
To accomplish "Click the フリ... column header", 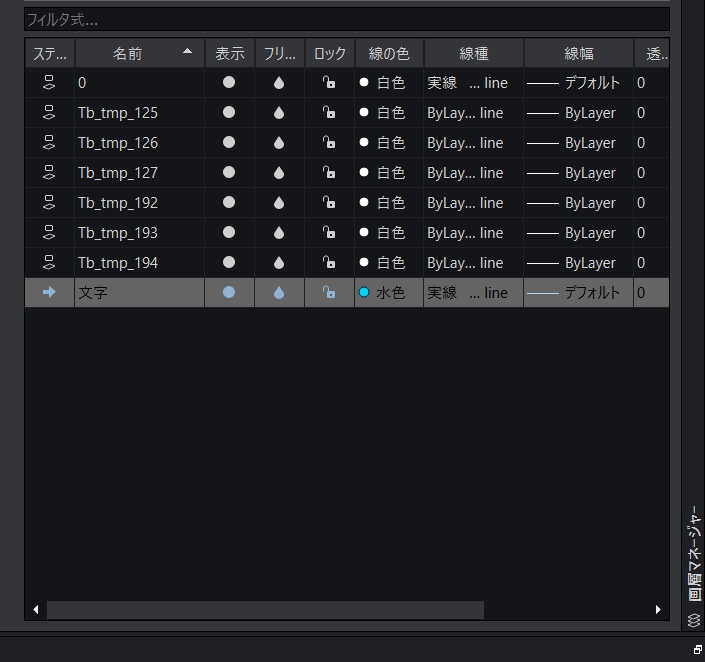I will pyautogui.click(x=280, y=54).
